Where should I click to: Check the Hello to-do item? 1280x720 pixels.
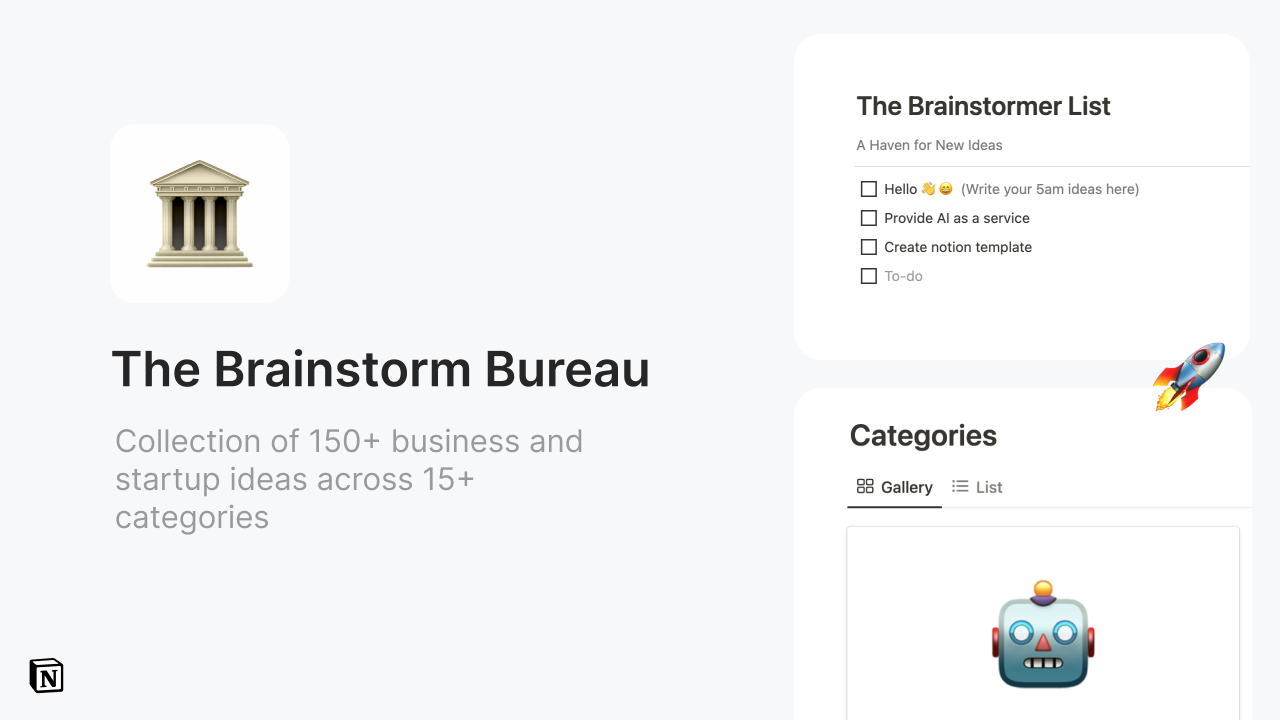[868, 188]
